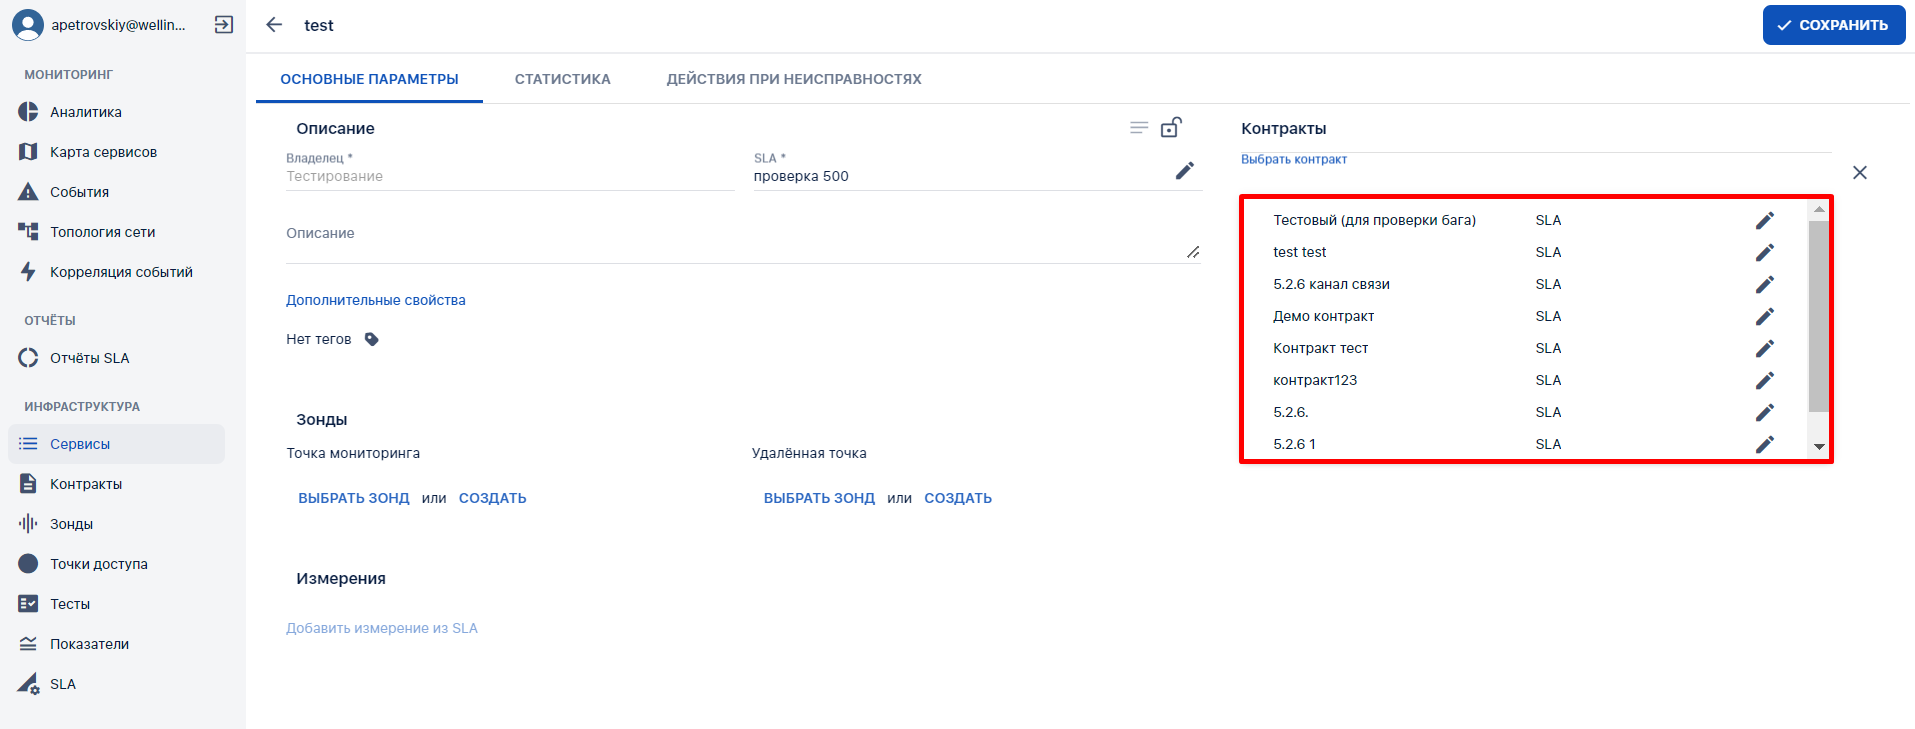Viewport: 1915px width, 729px height.
Task: Edit the контракт123 entry
Action: (x=1765, y=380)
